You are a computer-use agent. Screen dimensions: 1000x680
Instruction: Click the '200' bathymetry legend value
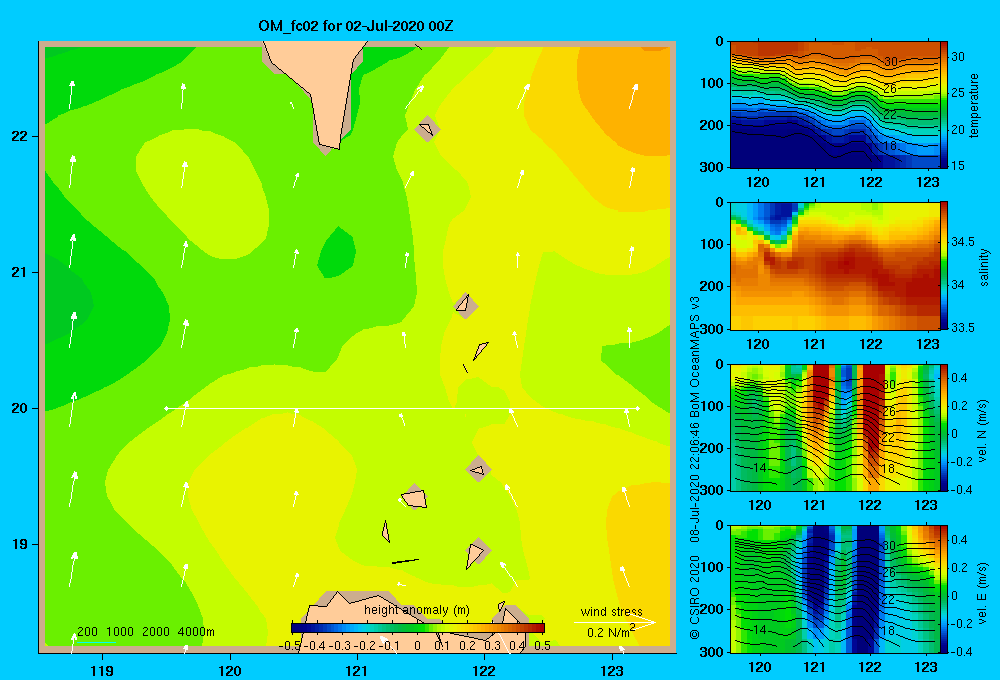(87, 632)
